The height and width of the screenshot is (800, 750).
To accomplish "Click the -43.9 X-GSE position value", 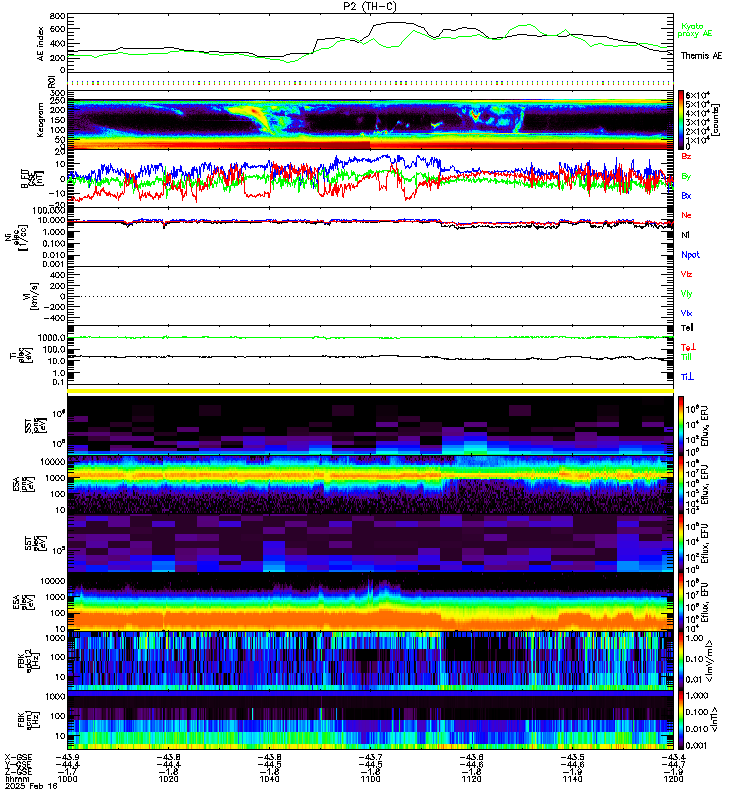I will pos(67,758).
